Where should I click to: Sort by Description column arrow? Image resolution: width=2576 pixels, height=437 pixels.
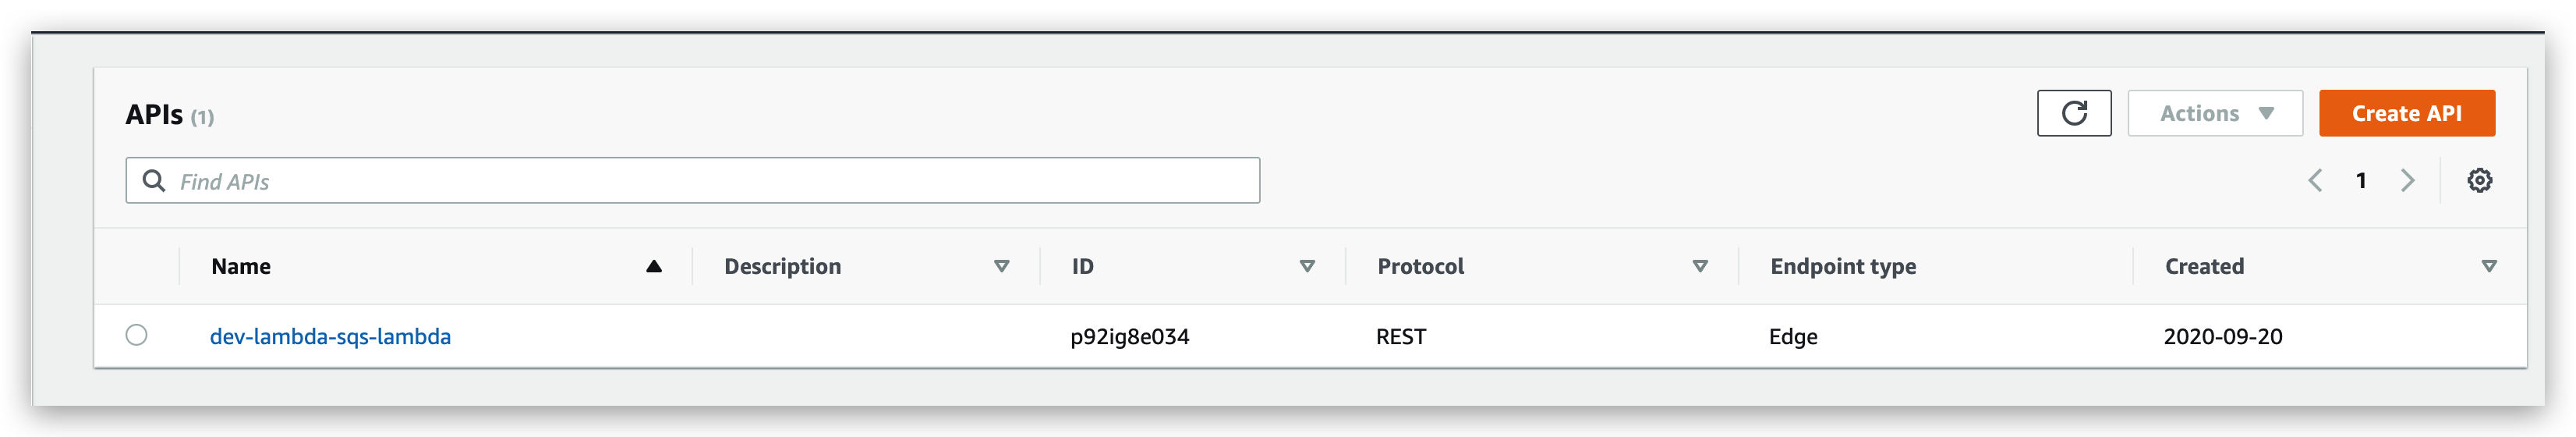[x=1001, y=266]
